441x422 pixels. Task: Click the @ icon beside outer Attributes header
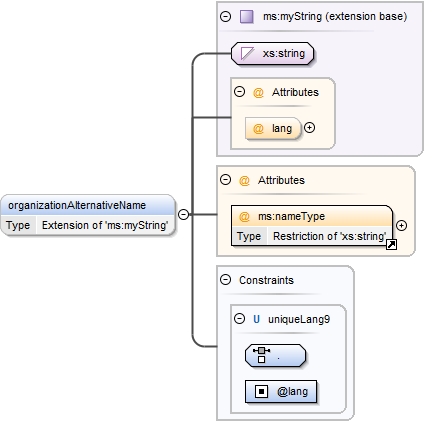pyautogui.click(x=244, y=181)
